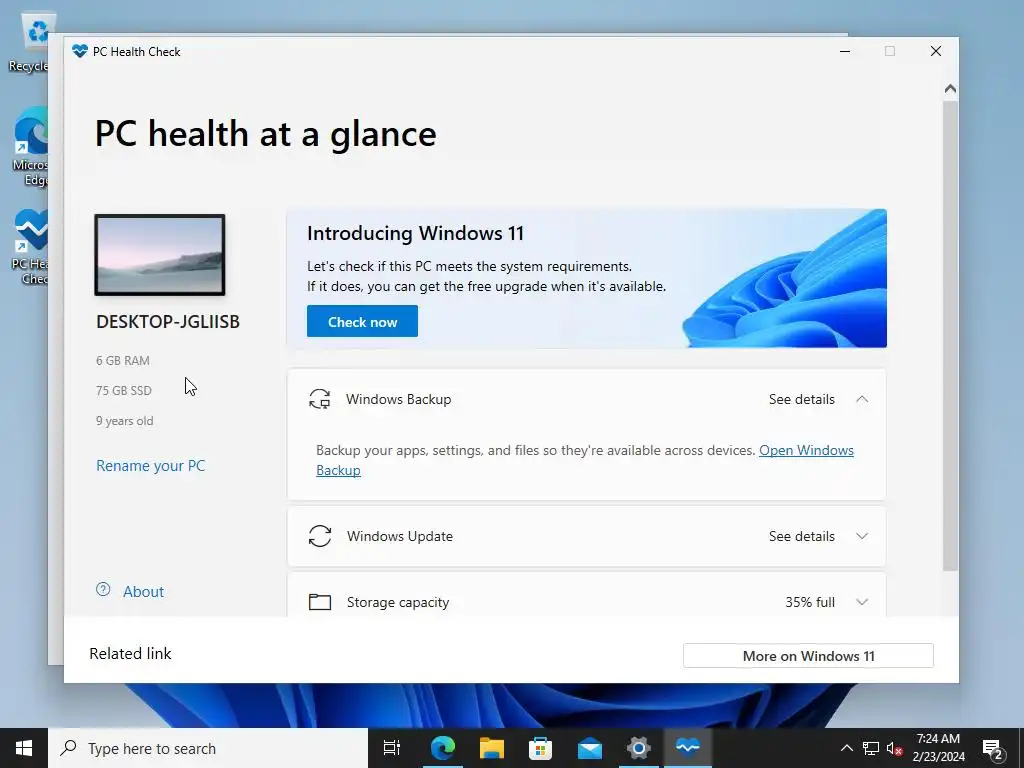This screenshot has height=768, width=1024.
Task: Open the Microsoft Edge desktop shortcut
Action: pyautogui.click(x=31, y=147)
